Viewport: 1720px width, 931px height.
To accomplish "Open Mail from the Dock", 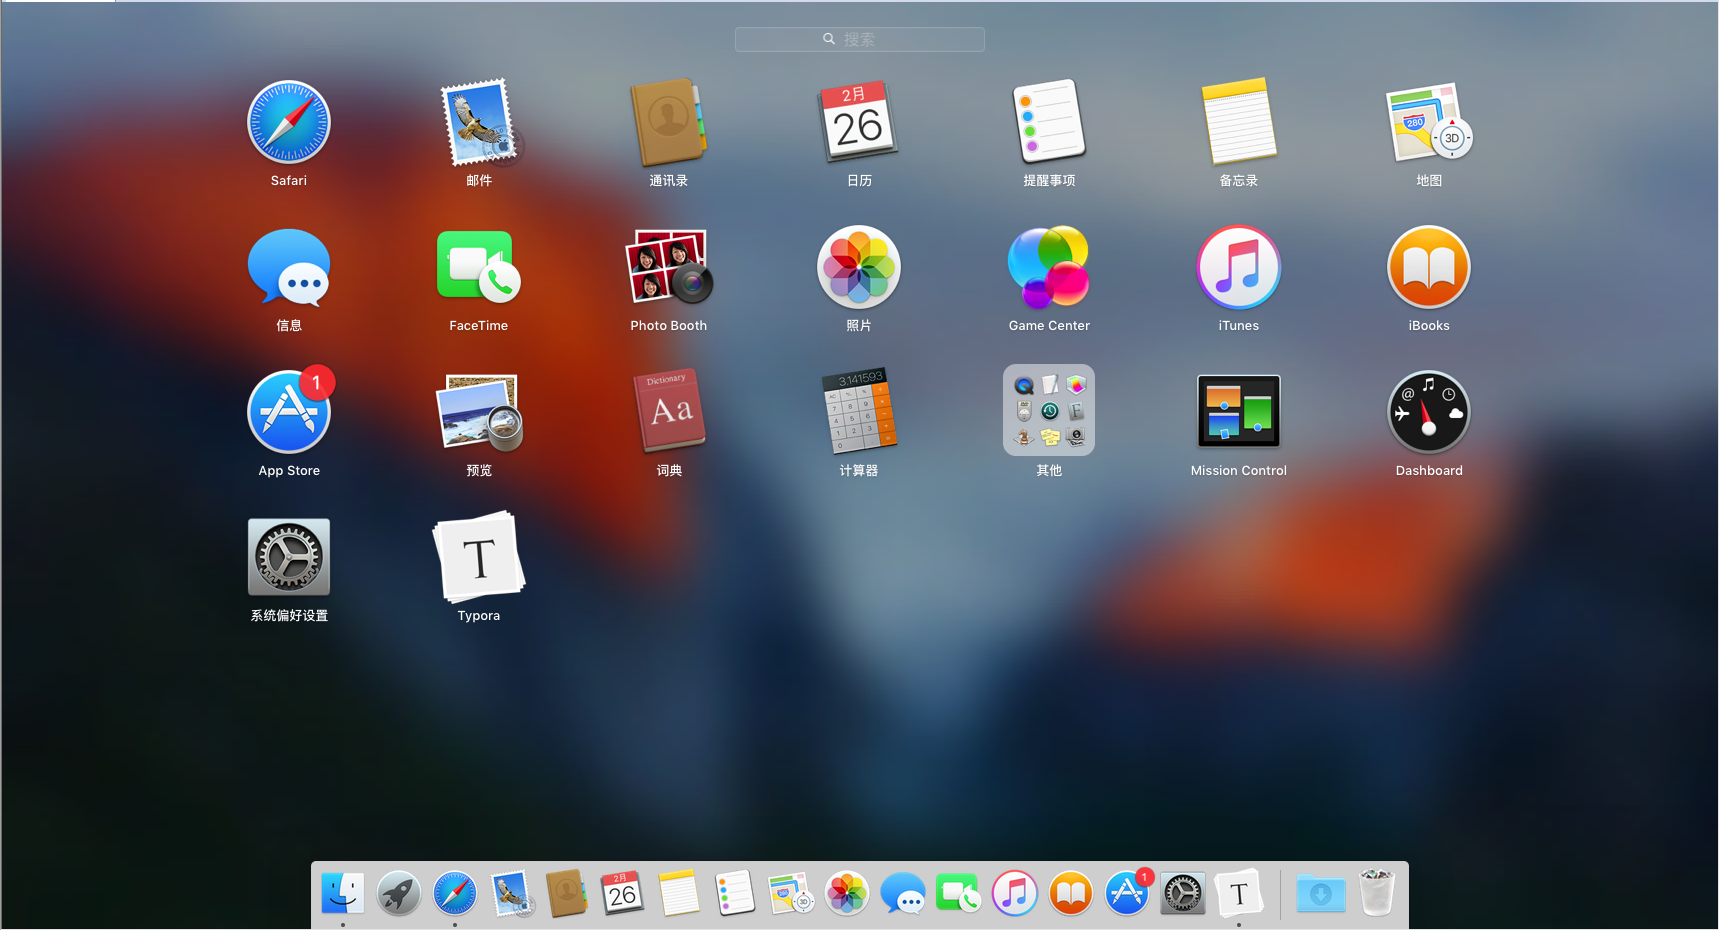I will (x=512, y=893).
